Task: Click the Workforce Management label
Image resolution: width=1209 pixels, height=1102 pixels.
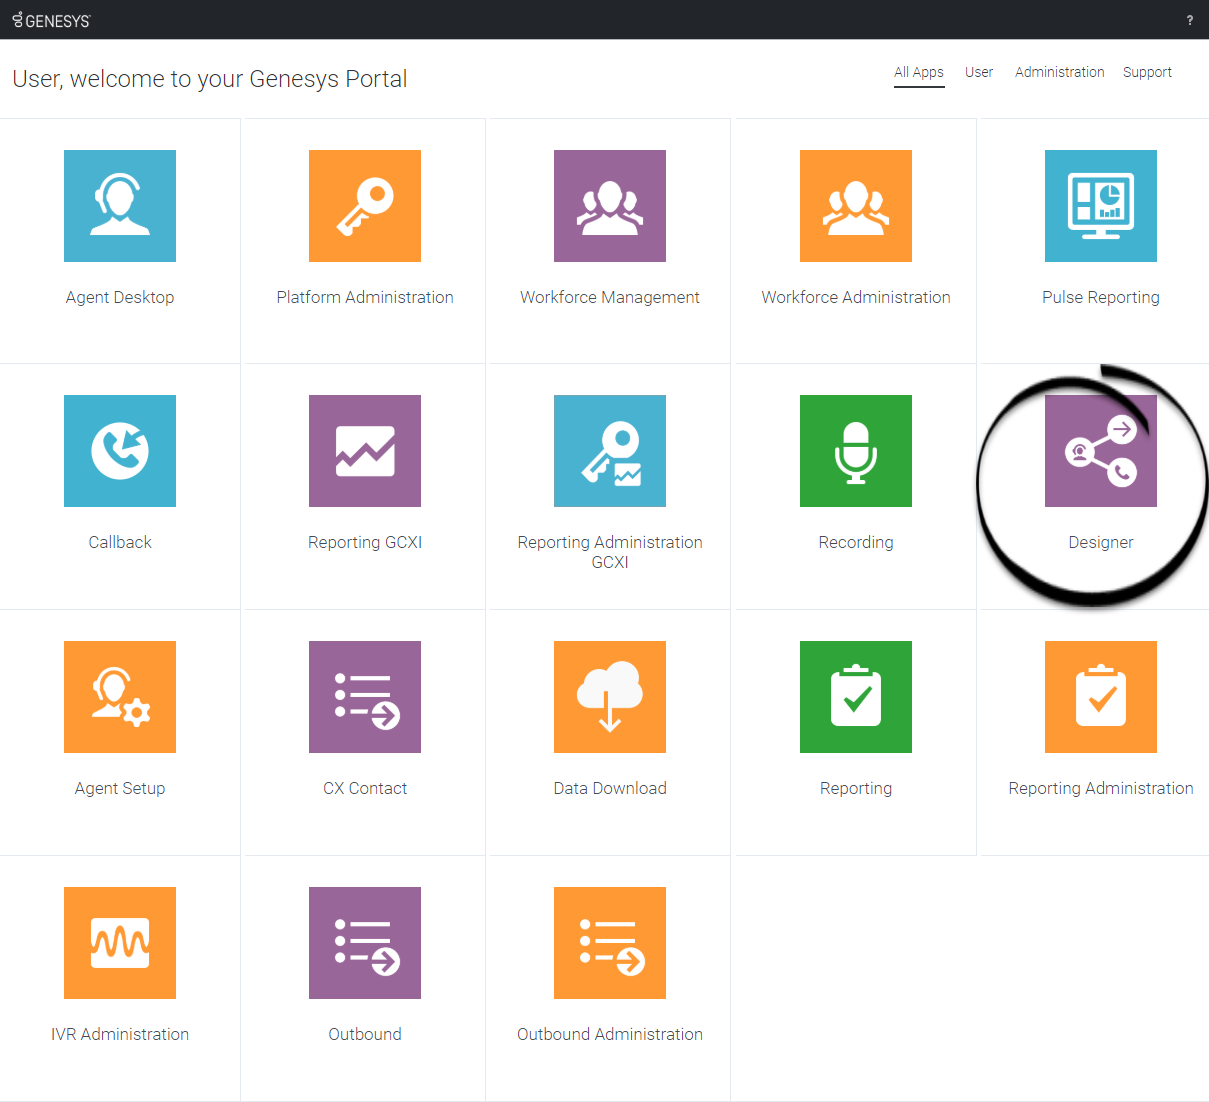Action: click(610, 297)
